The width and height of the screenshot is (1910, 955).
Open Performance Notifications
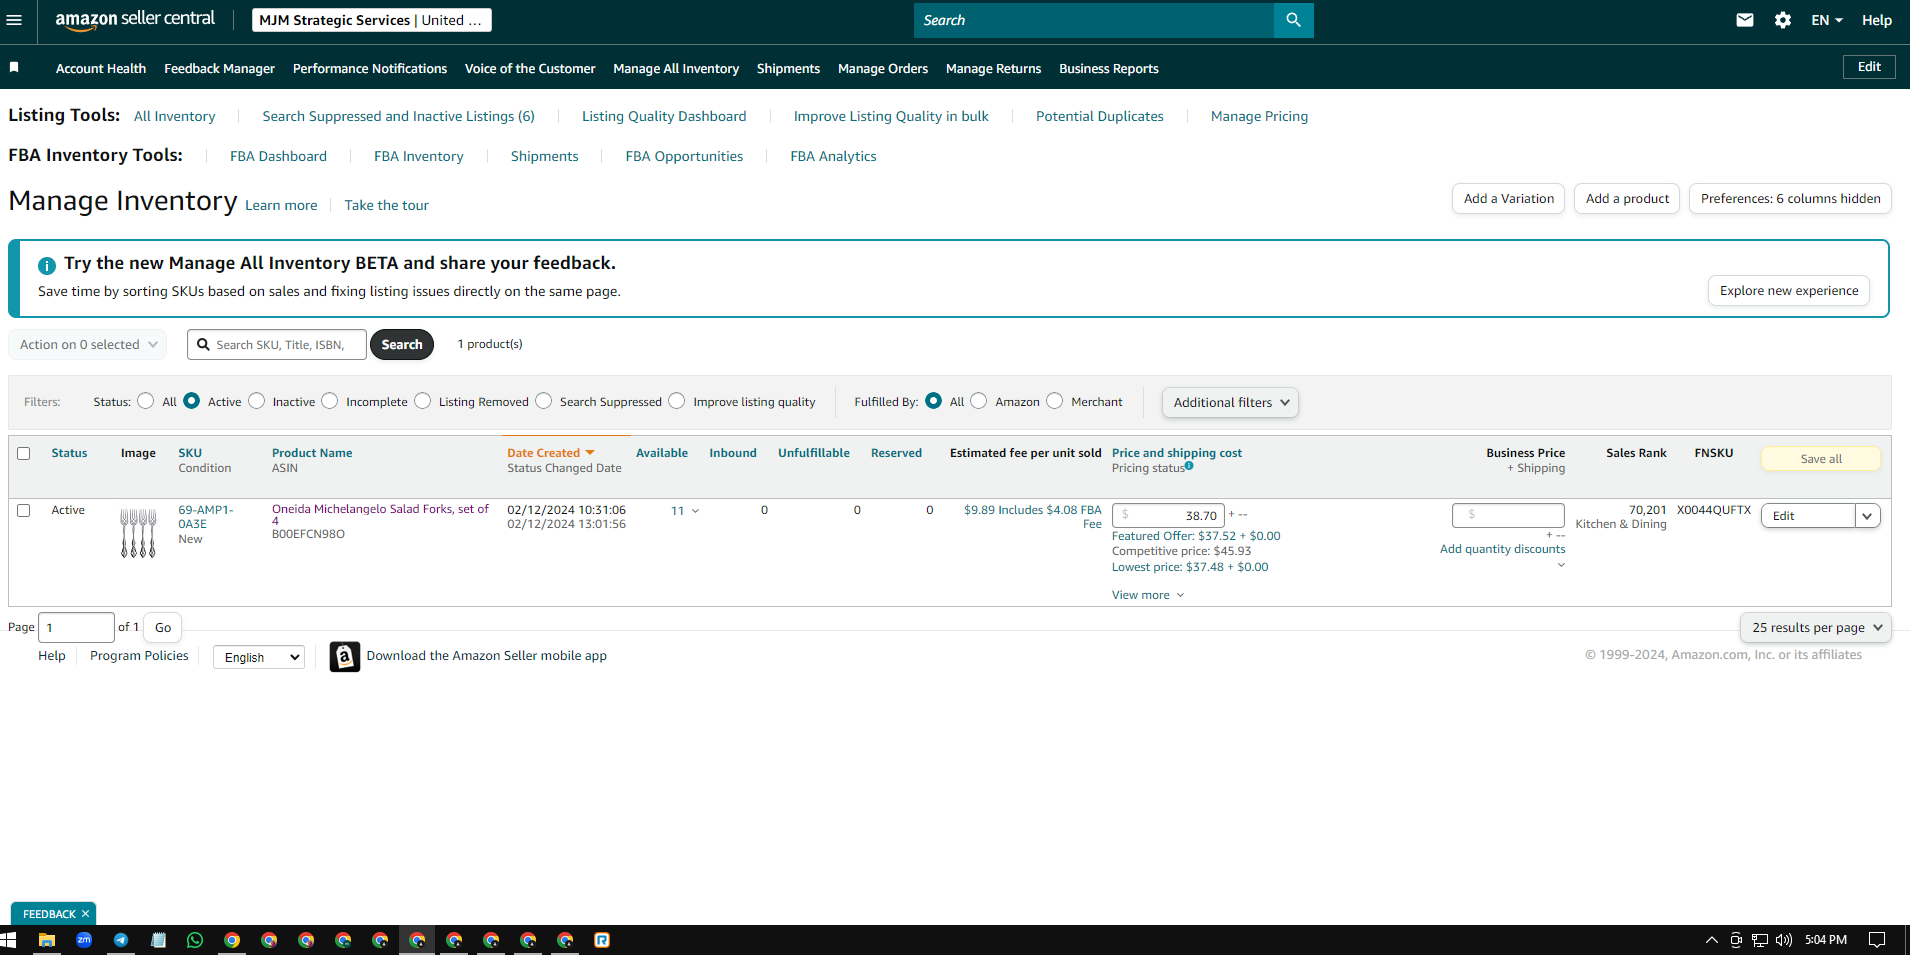(x=370, y=68)
